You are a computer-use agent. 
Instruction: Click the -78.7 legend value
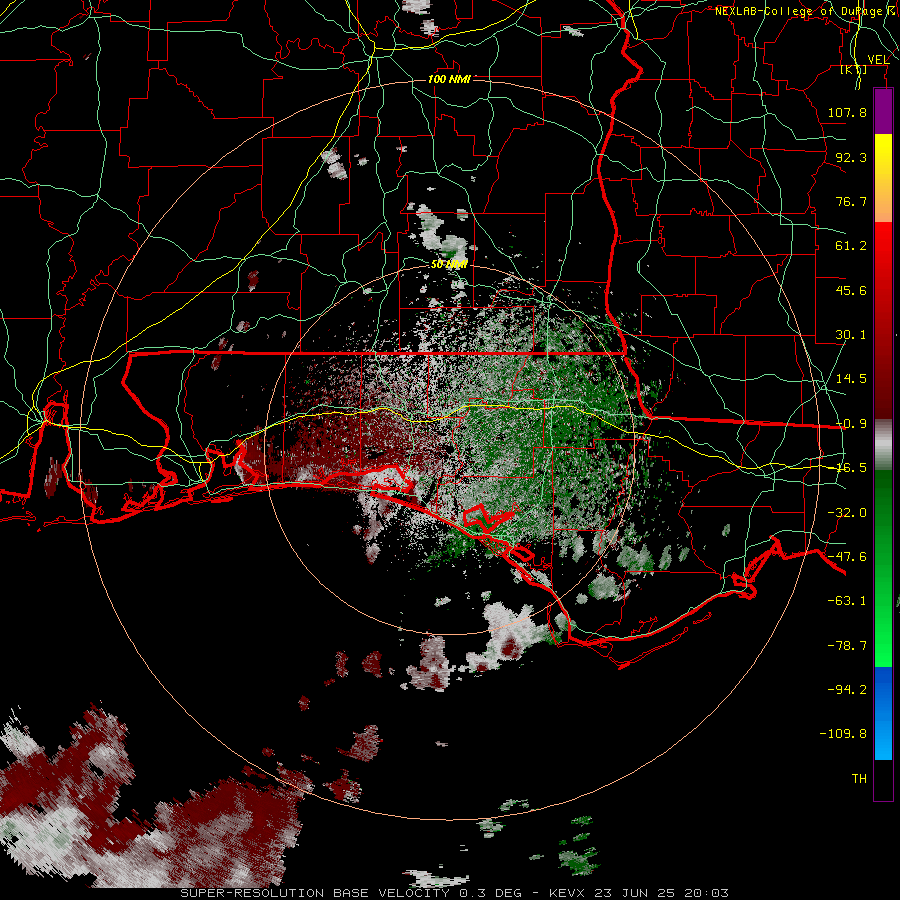847,646
